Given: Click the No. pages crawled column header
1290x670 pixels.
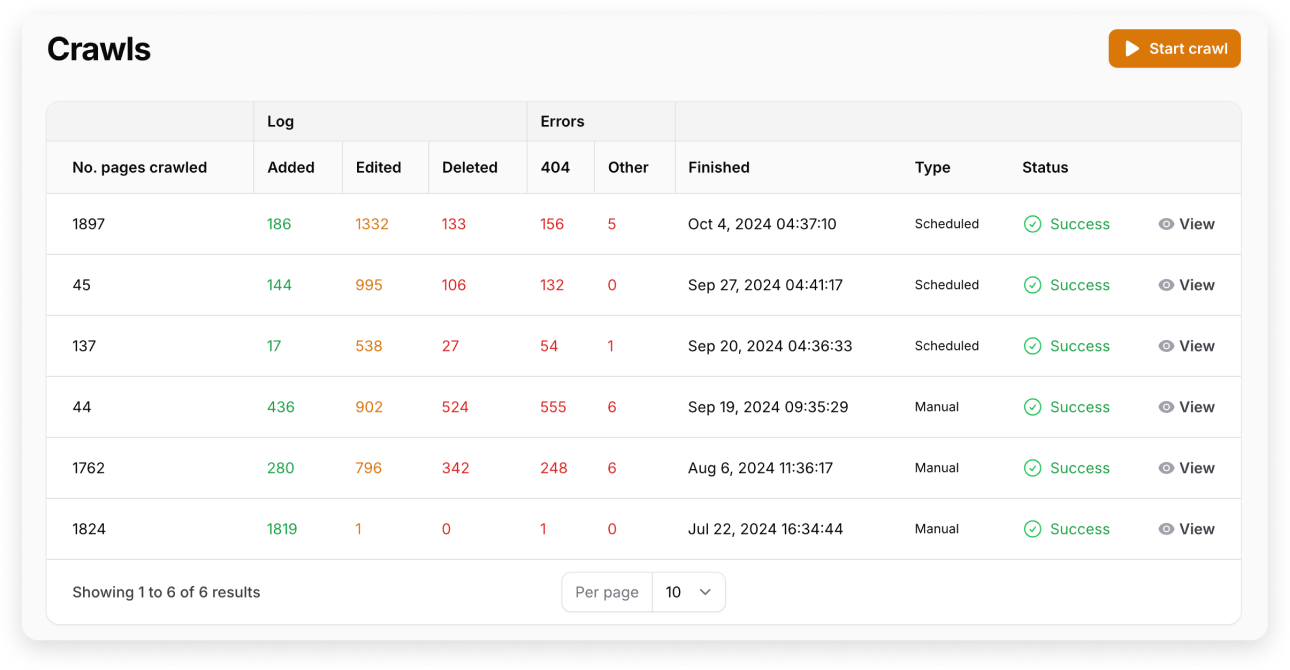Looking at the screenshot, I should coord(139,167).
